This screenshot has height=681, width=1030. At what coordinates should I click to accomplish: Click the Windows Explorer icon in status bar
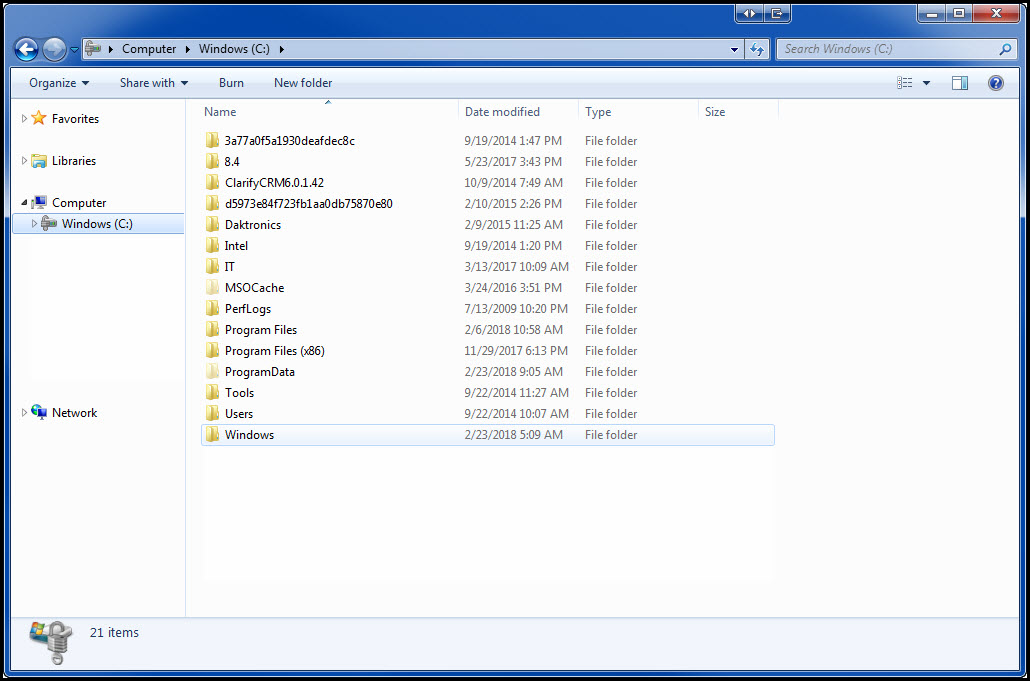click(50, 641)
